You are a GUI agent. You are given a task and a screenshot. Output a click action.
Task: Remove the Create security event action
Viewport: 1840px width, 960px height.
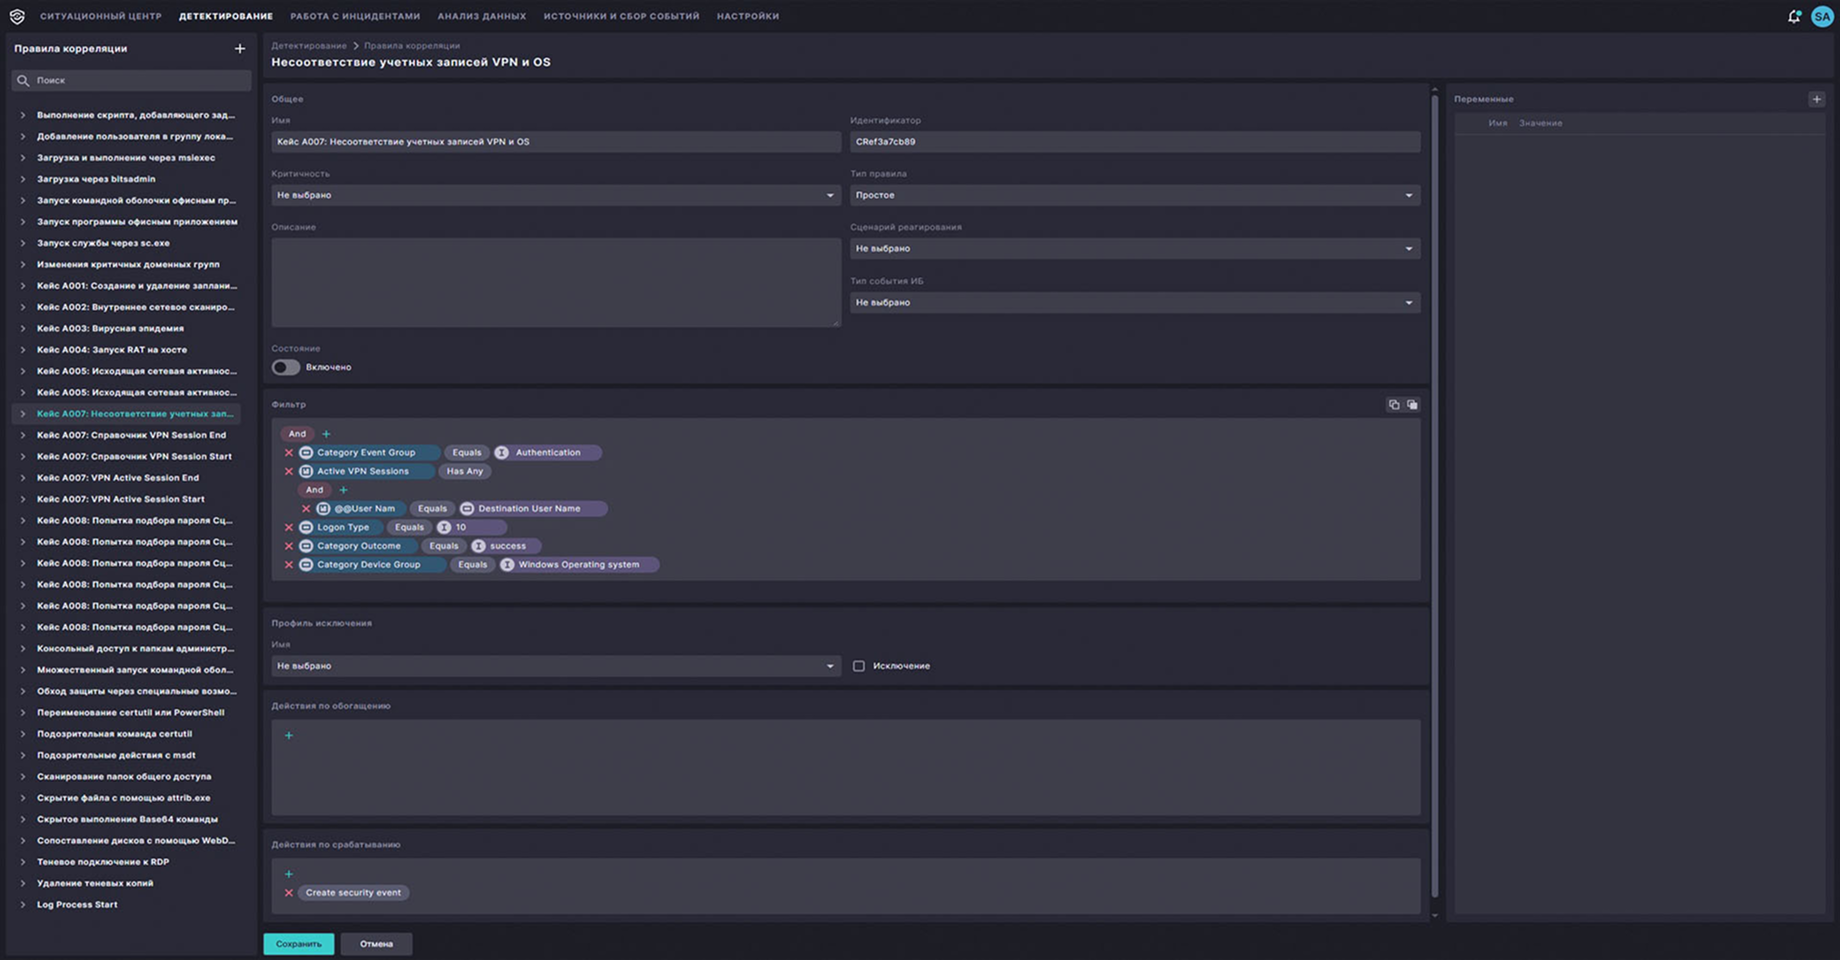click(x=289, y=893)
